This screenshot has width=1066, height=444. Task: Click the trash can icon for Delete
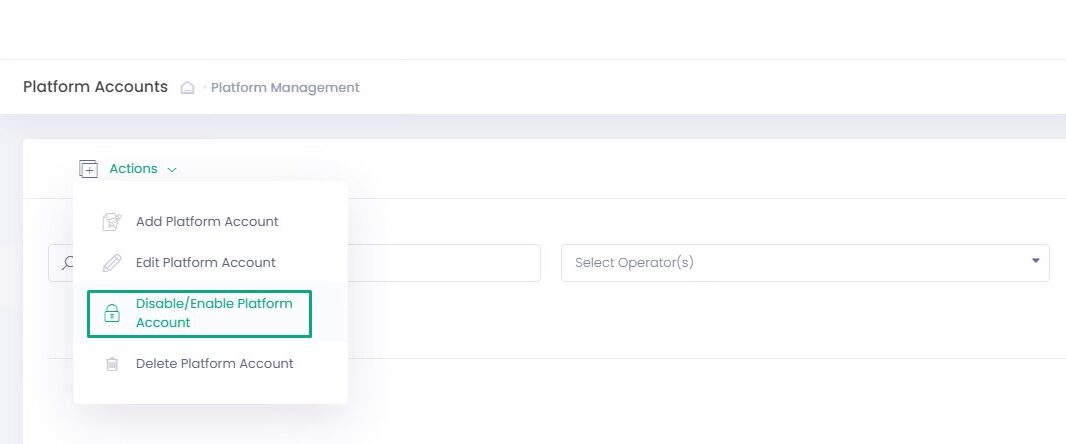[113, 364]
